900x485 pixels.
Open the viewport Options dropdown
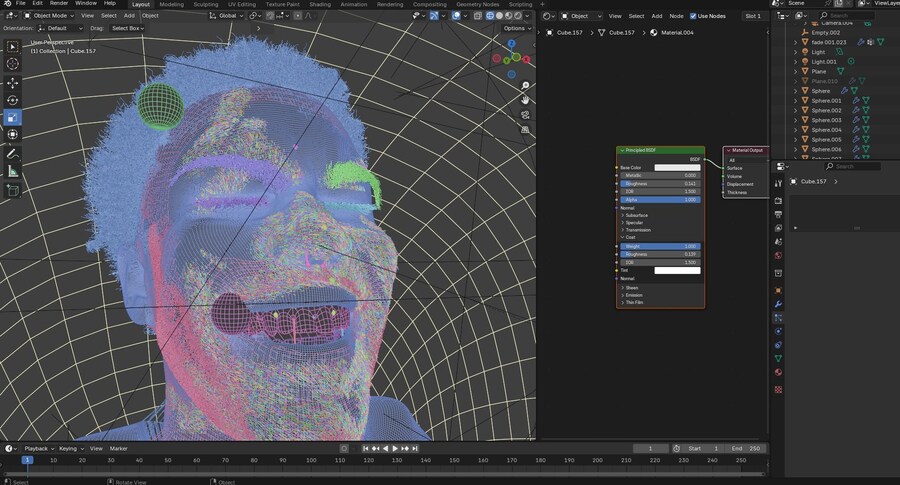(x=517, y=28)
